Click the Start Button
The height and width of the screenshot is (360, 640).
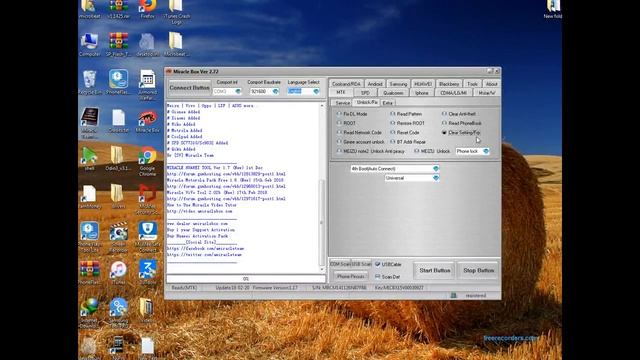pyautogui.click(x=435, y=271)
